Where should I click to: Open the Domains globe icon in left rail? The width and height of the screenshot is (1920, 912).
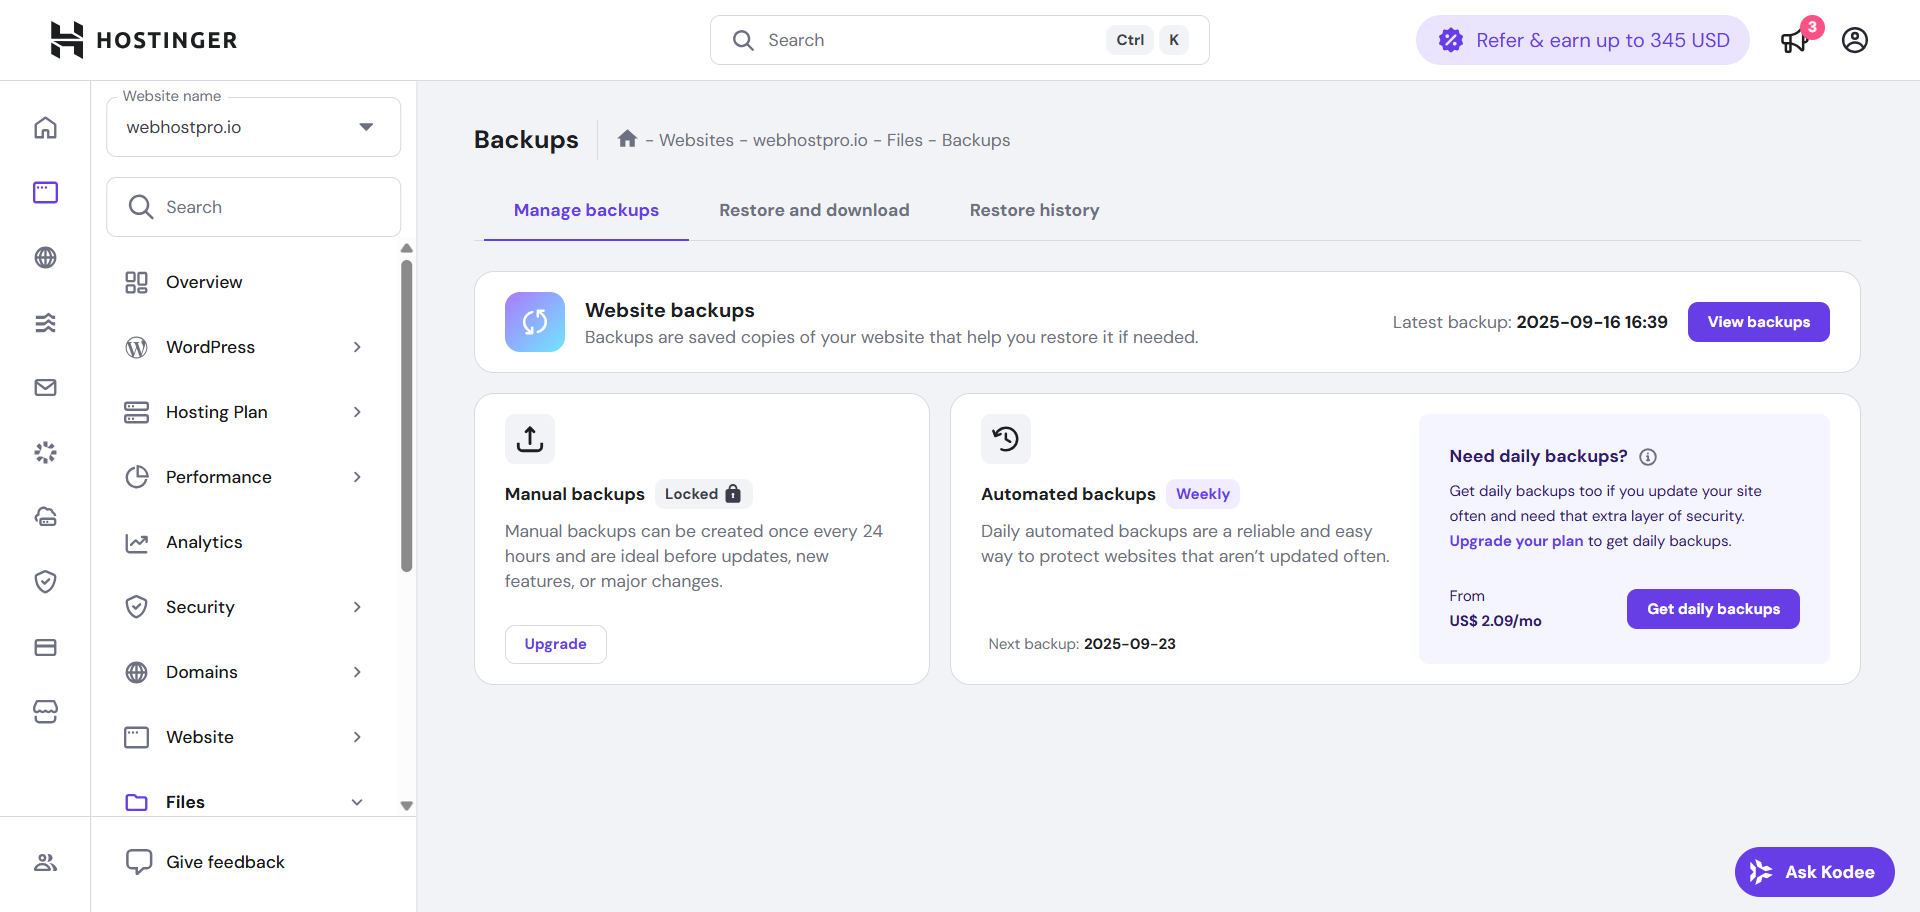click(45, 257)
